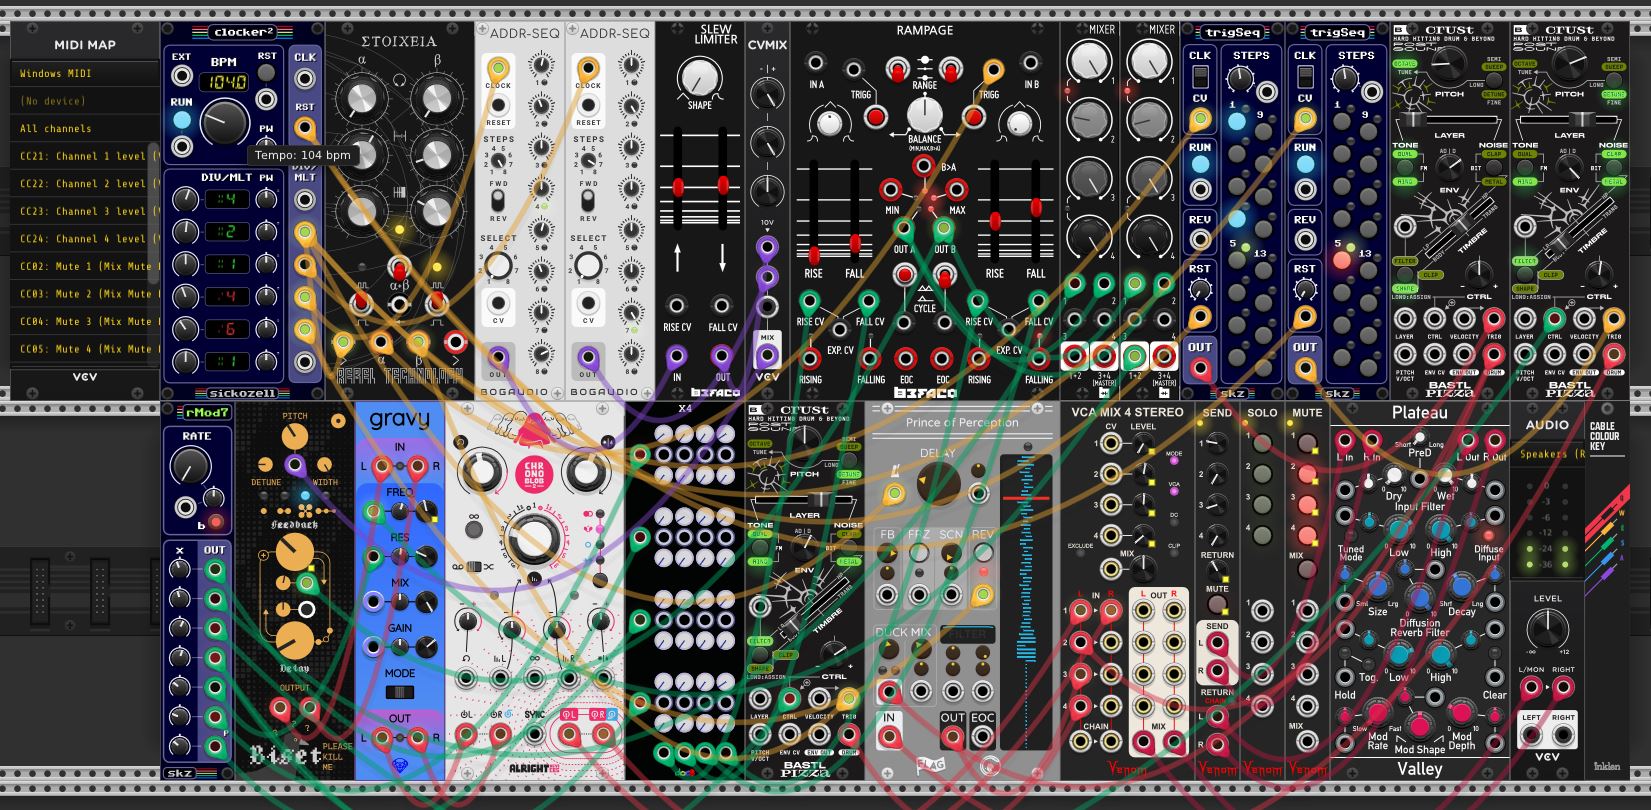
Task: Toggle the blue RUN button on Clocker
Action: [x=181, y=120]
